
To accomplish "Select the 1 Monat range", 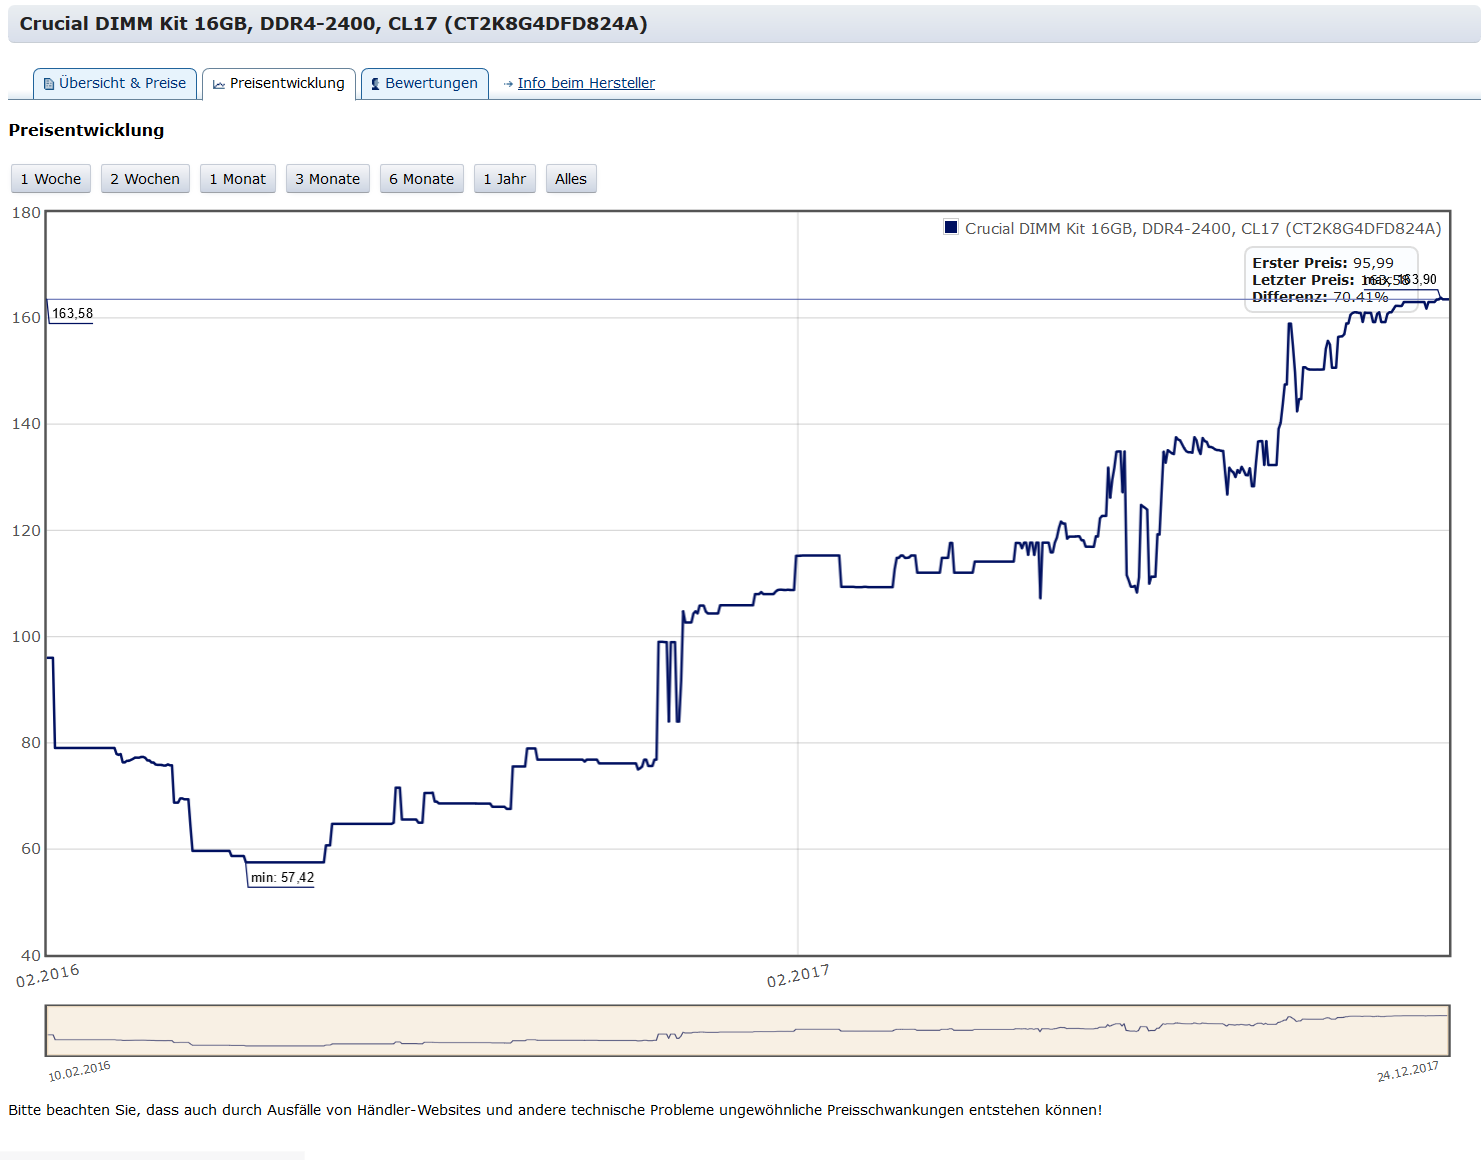I will [x=238, y=179].
